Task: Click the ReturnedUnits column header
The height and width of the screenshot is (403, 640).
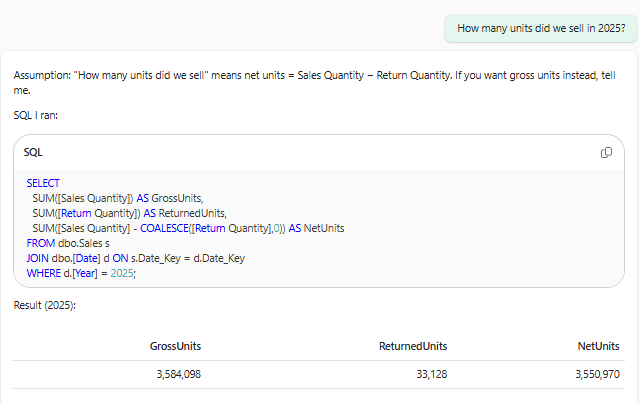Action: [x=413, y=346]
